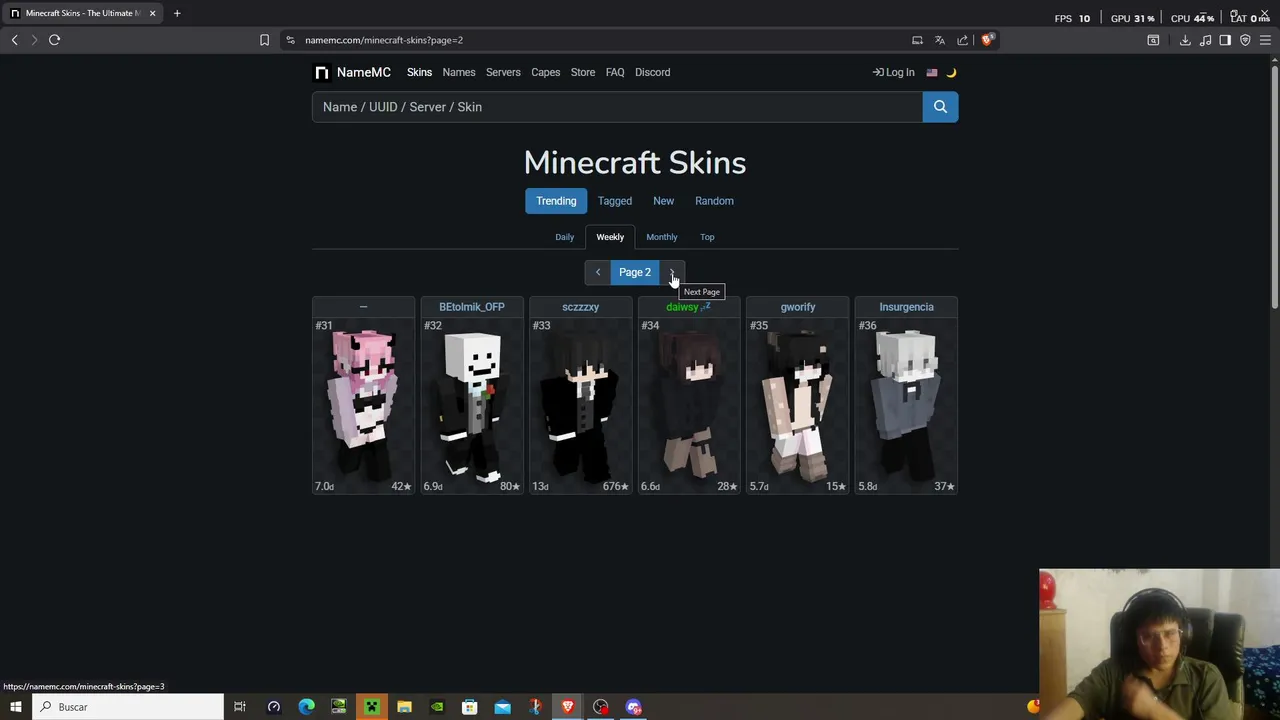Click the install app icon in address bar
The image size is (1280, 720).
click(x=917, y=40)
